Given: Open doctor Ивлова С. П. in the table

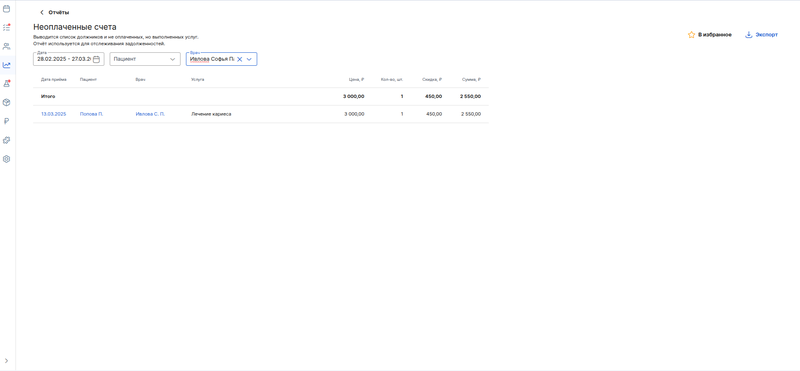Looking at the screenshot, I should click(150, 114).
